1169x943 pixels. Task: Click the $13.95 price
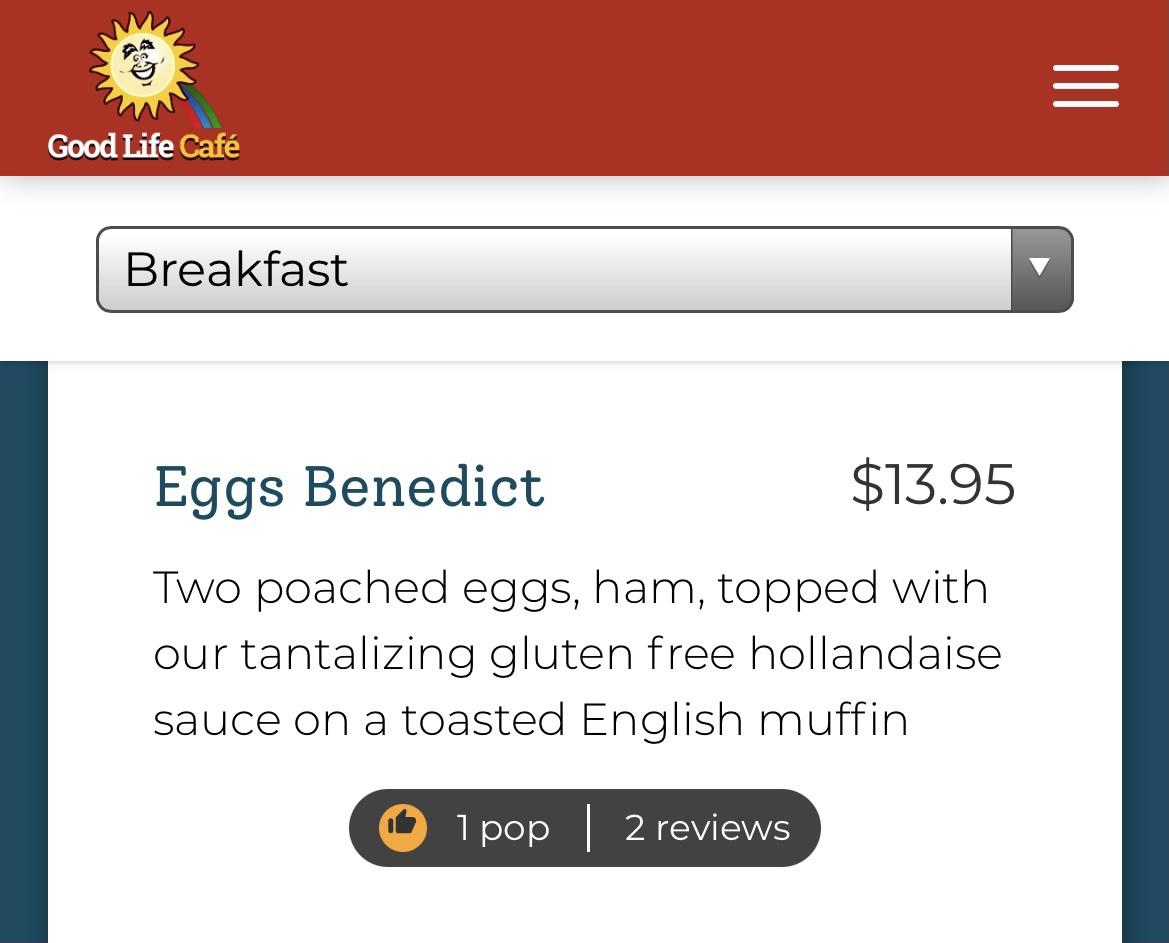(932, 484)
